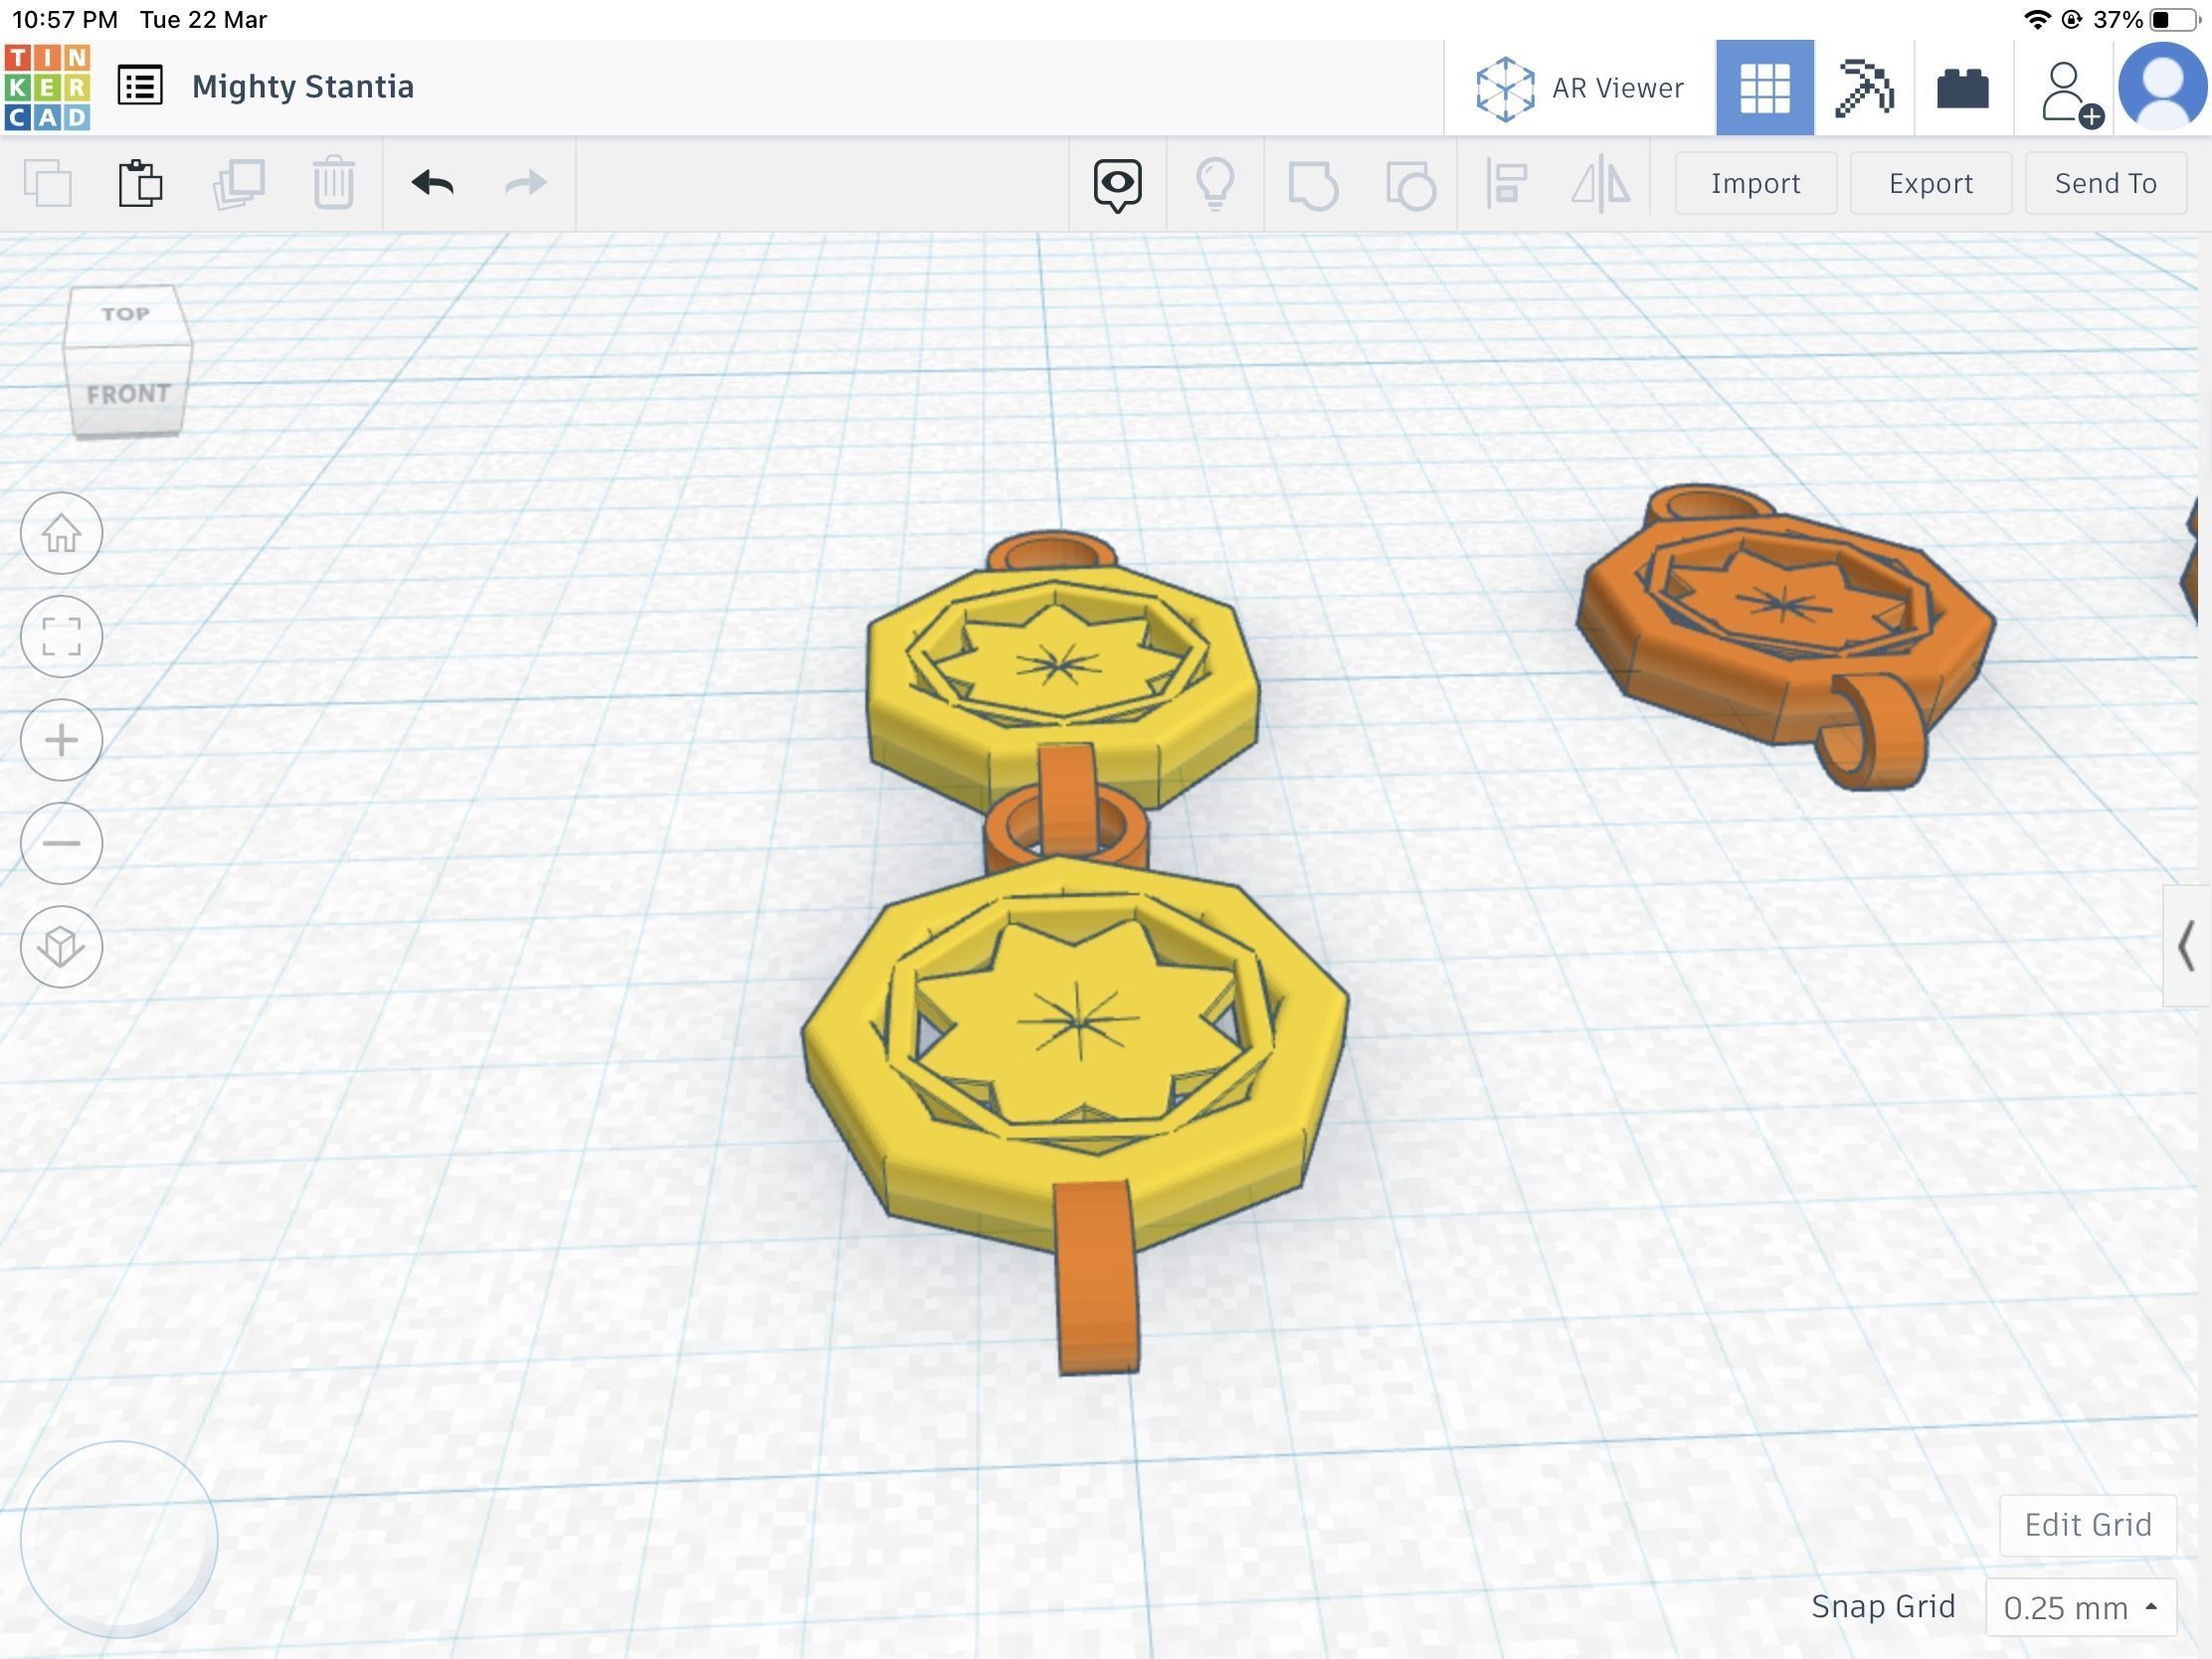Image resolution: width=2212 pixels, height=1659 pixels.
Task: Select the Copy icon
Action: [48, 183]
